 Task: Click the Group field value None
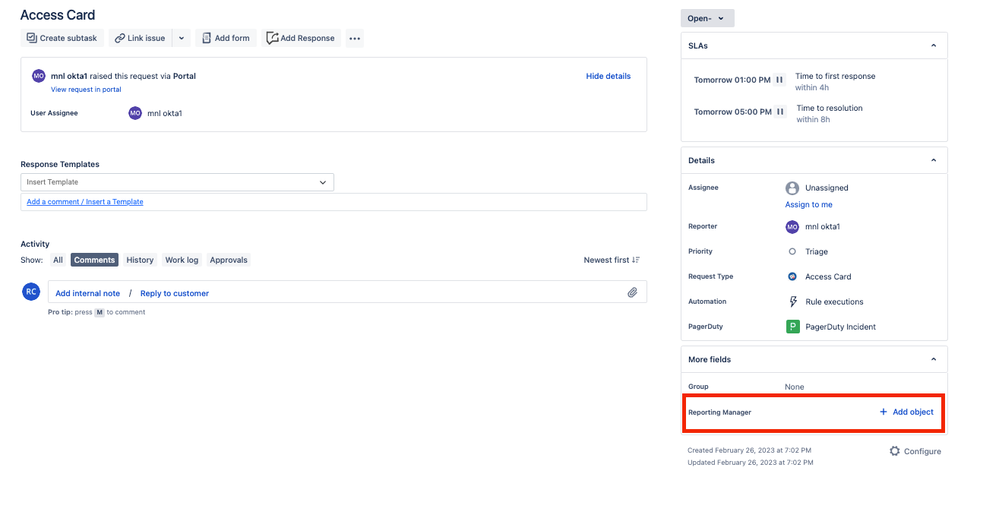tap(794, 387)
